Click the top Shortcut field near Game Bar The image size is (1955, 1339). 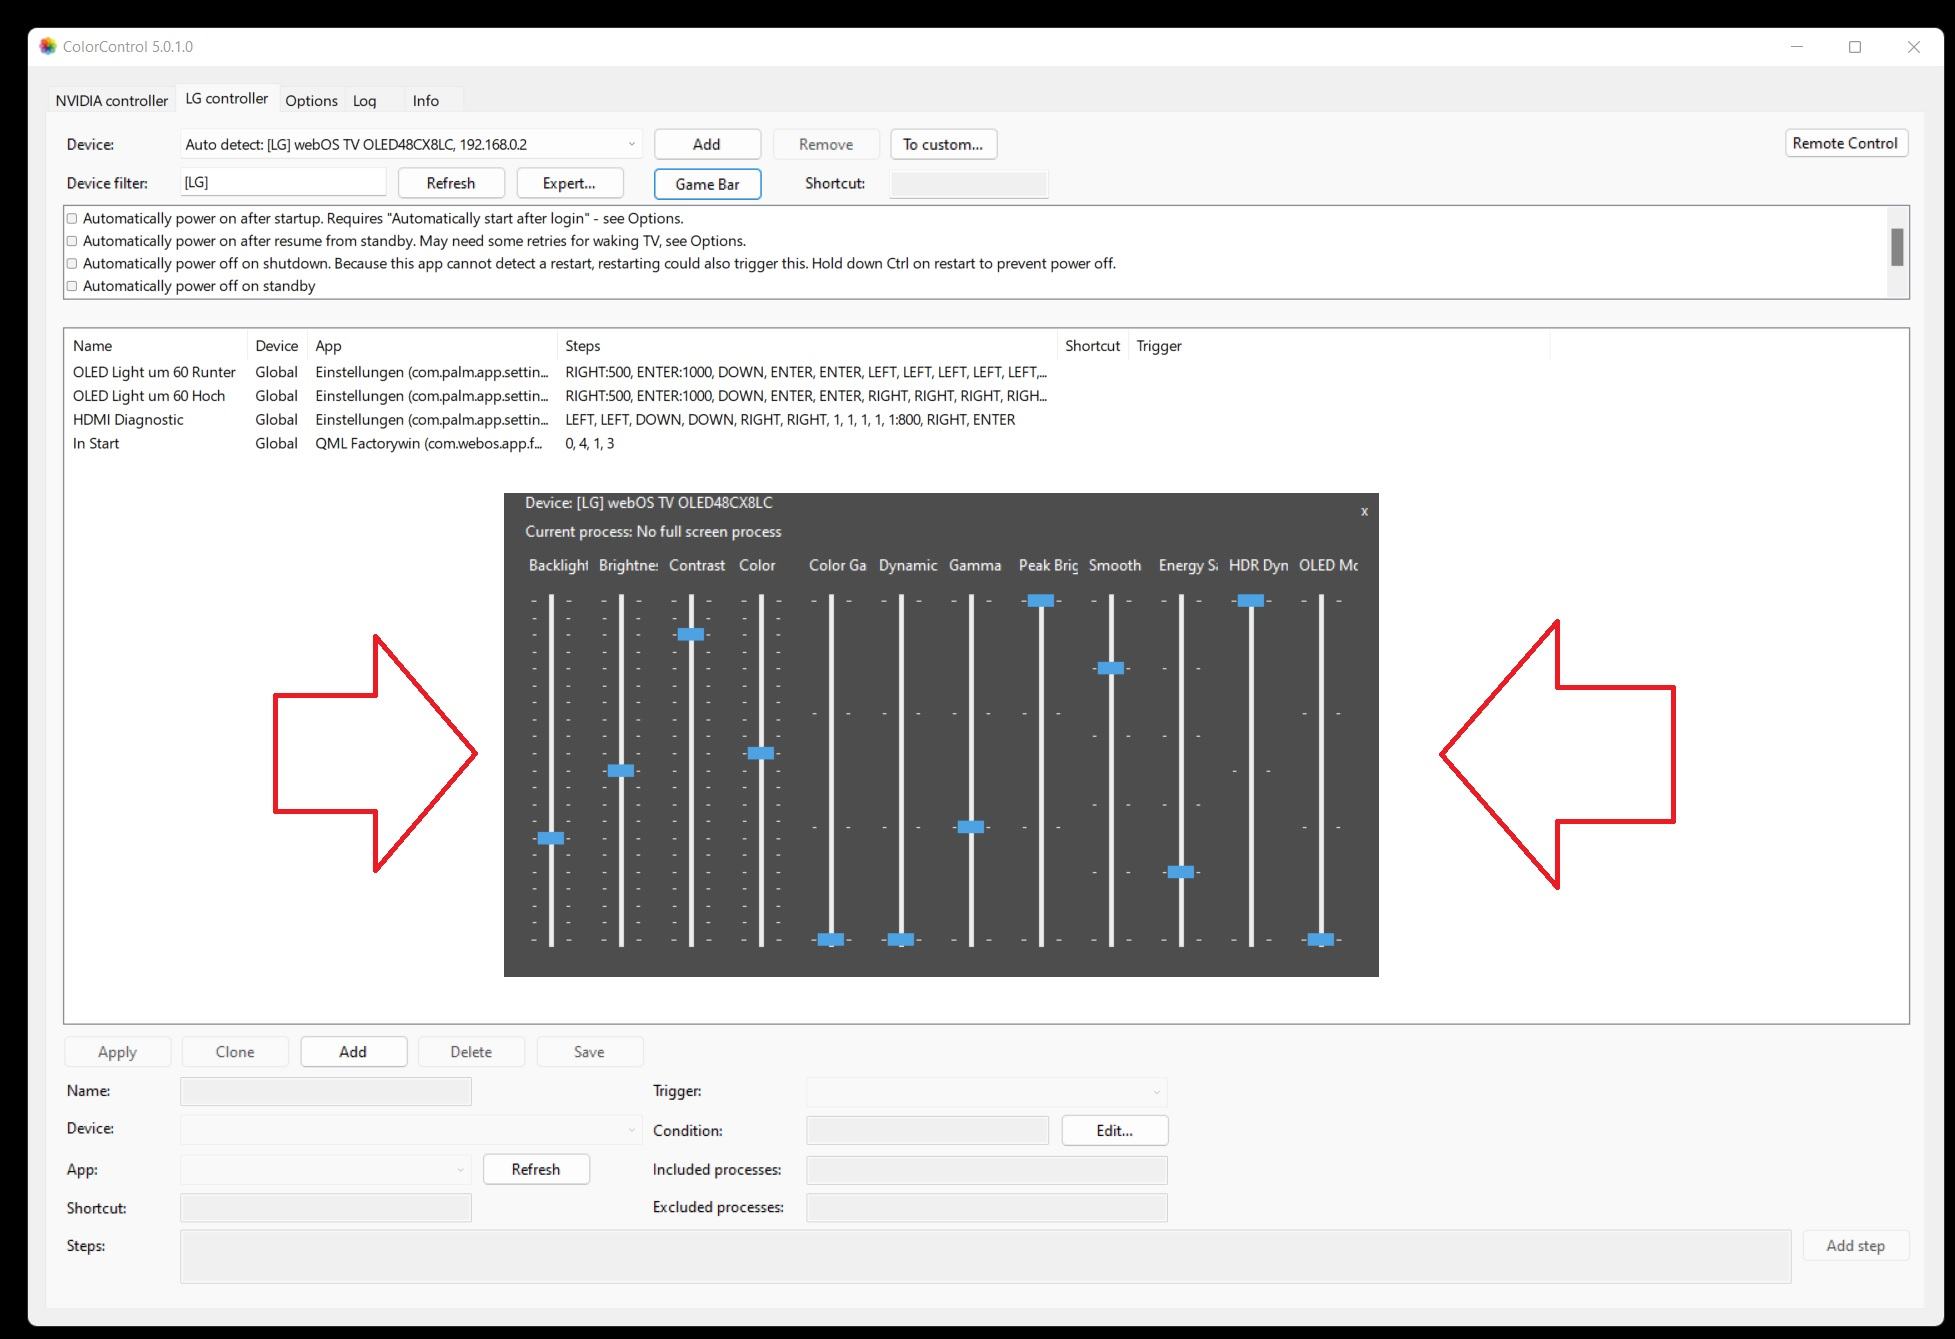point(969,184)
